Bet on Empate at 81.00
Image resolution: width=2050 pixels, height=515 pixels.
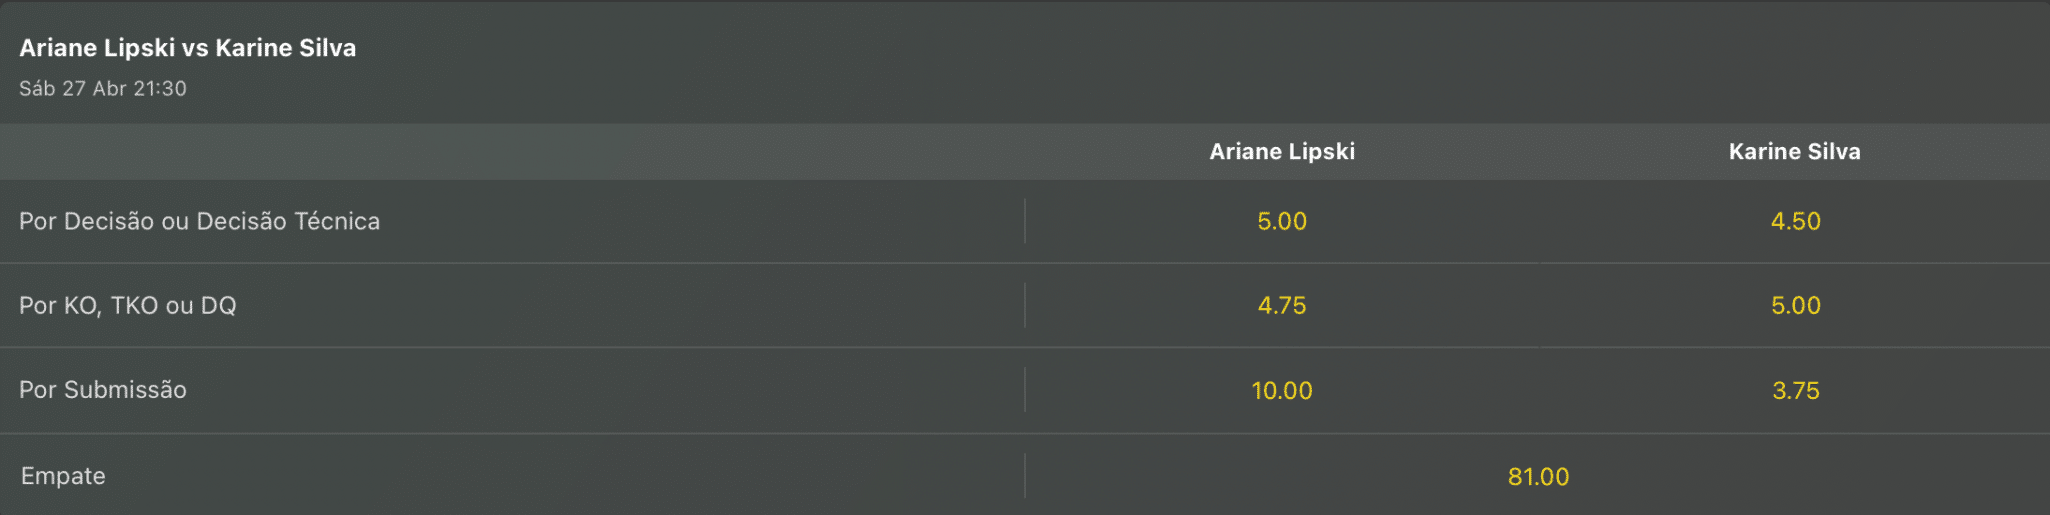coord(1538,476)
